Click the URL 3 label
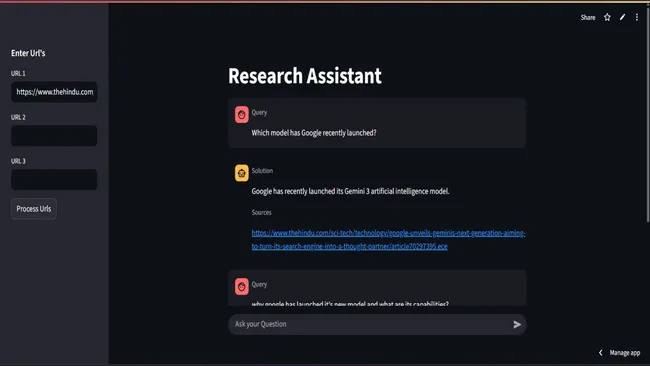 click(x=18, y=161)
